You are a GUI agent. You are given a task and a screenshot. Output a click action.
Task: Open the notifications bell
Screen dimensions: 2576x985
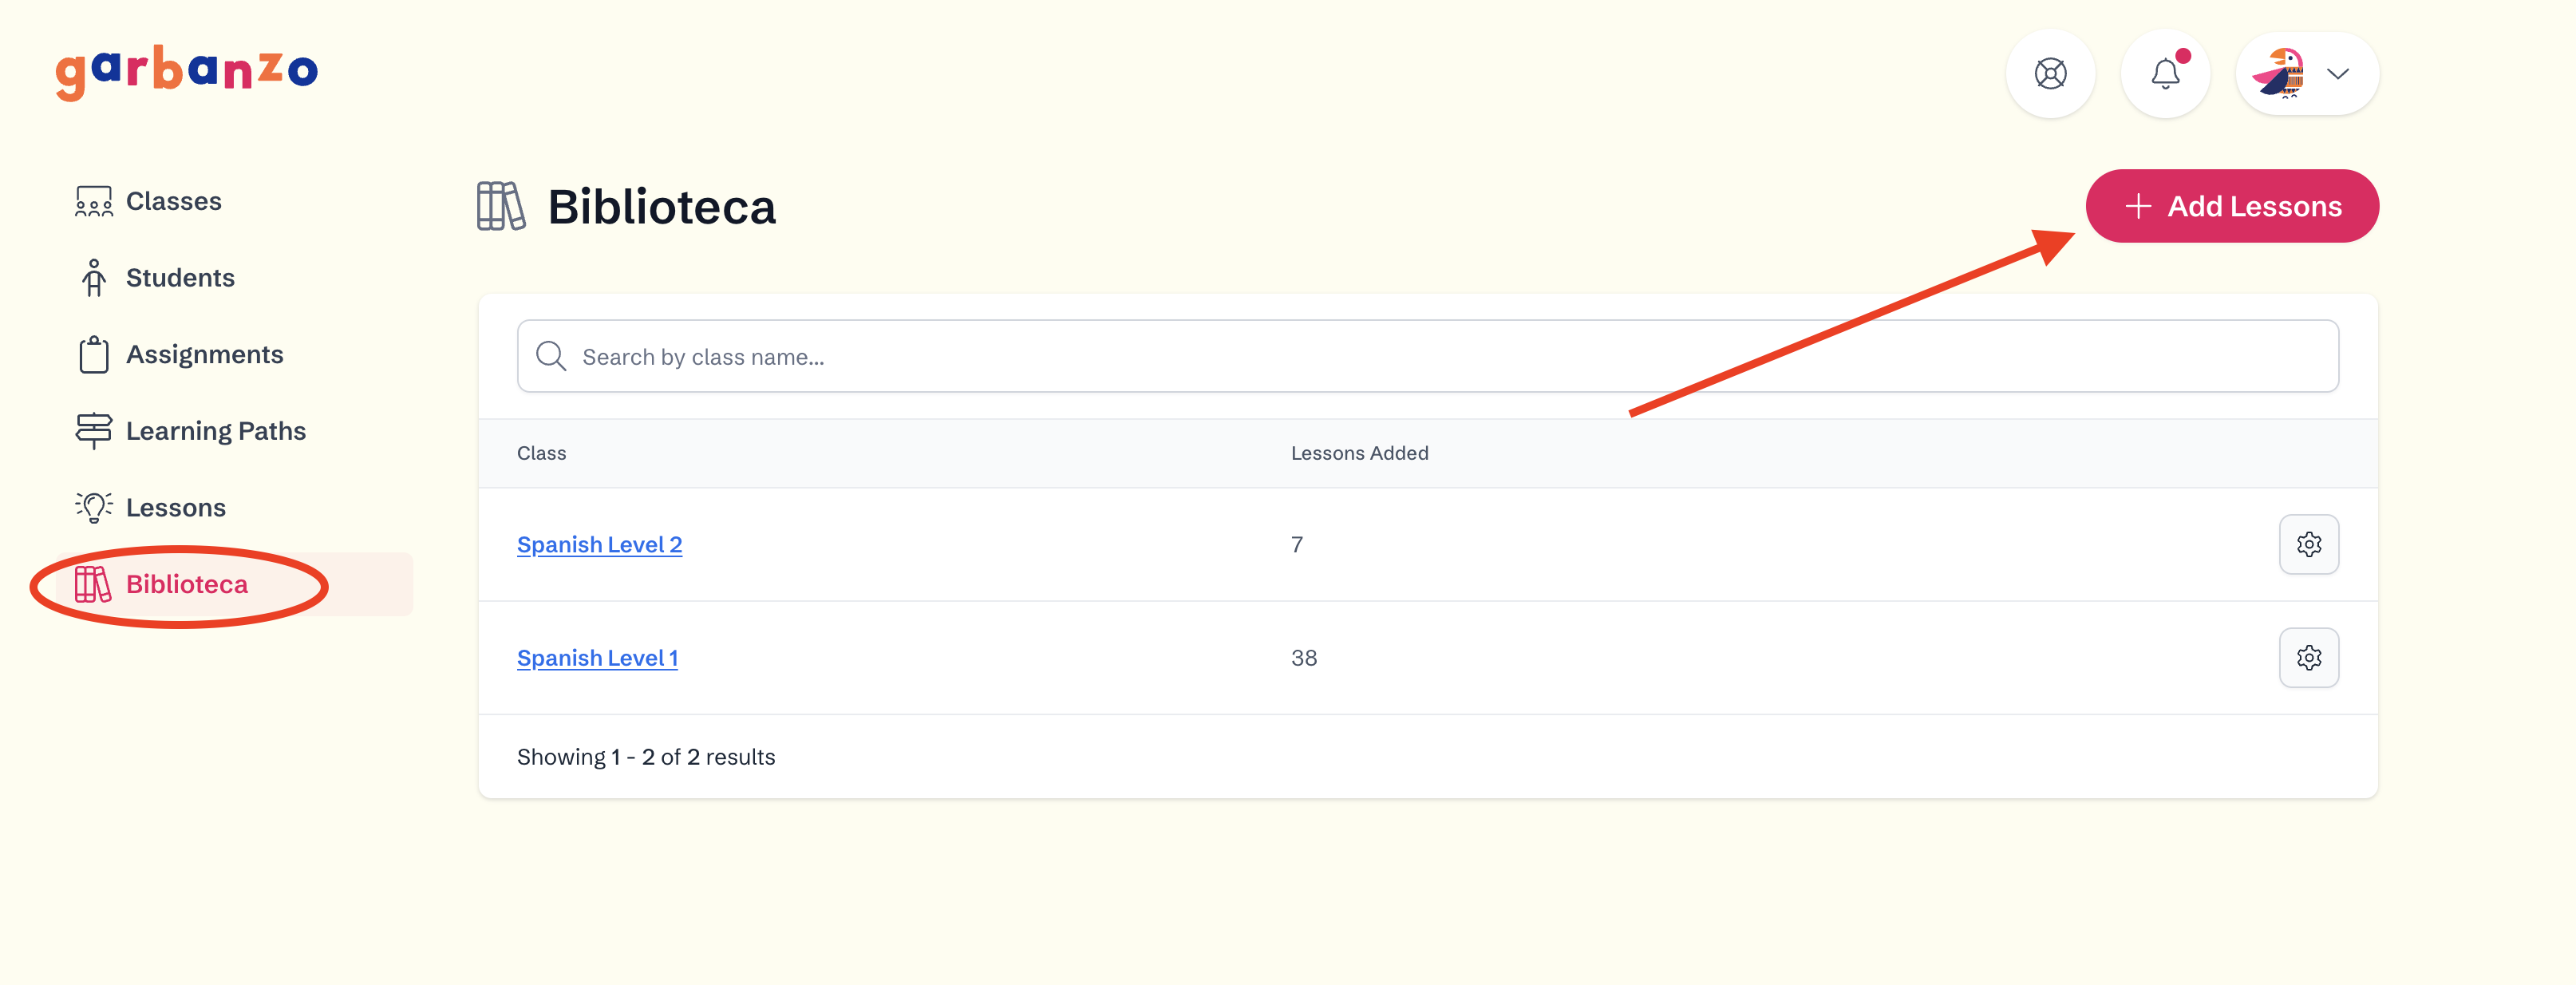point(2165,74)
